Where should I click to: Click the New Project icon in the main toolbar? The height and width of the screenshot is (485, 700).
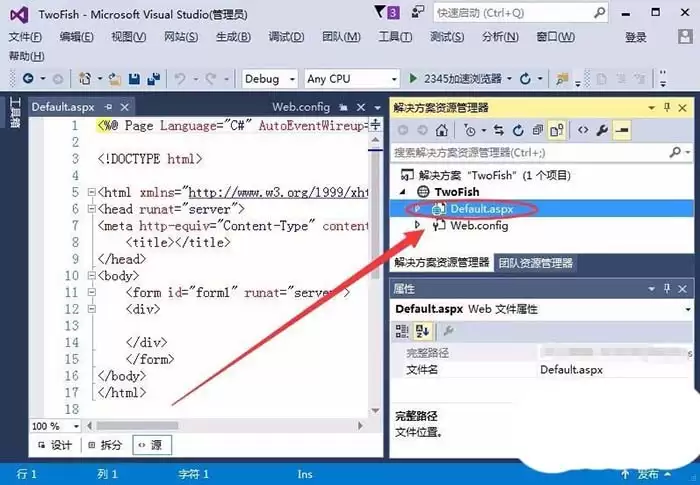pos(84,79)
